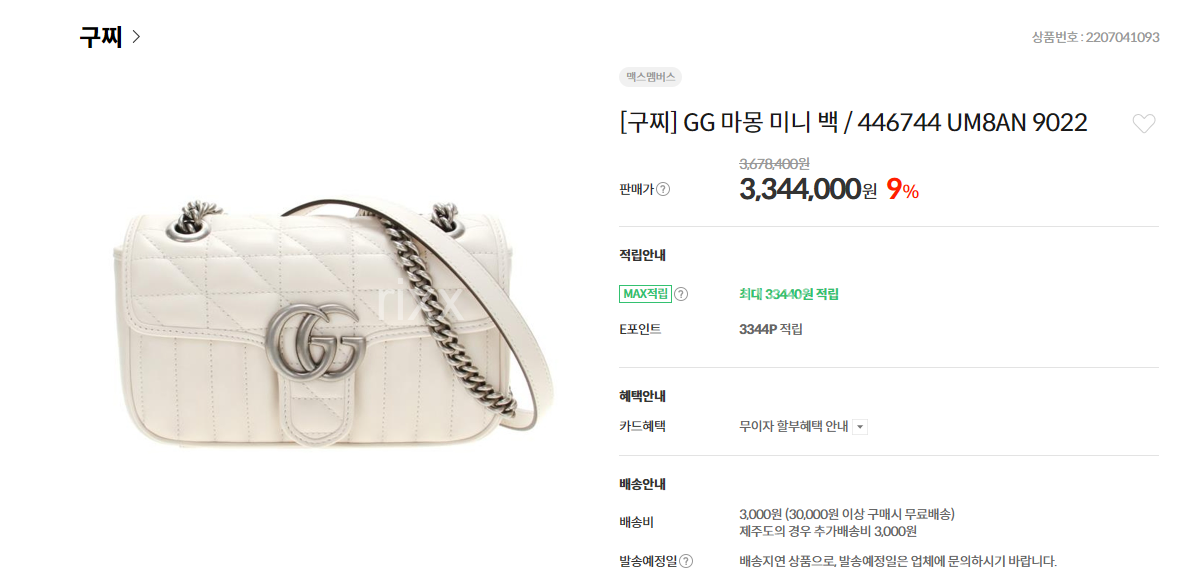Click the 9% discount rate
Viewport: 1186px width, 587px height.
pos(902,189)
